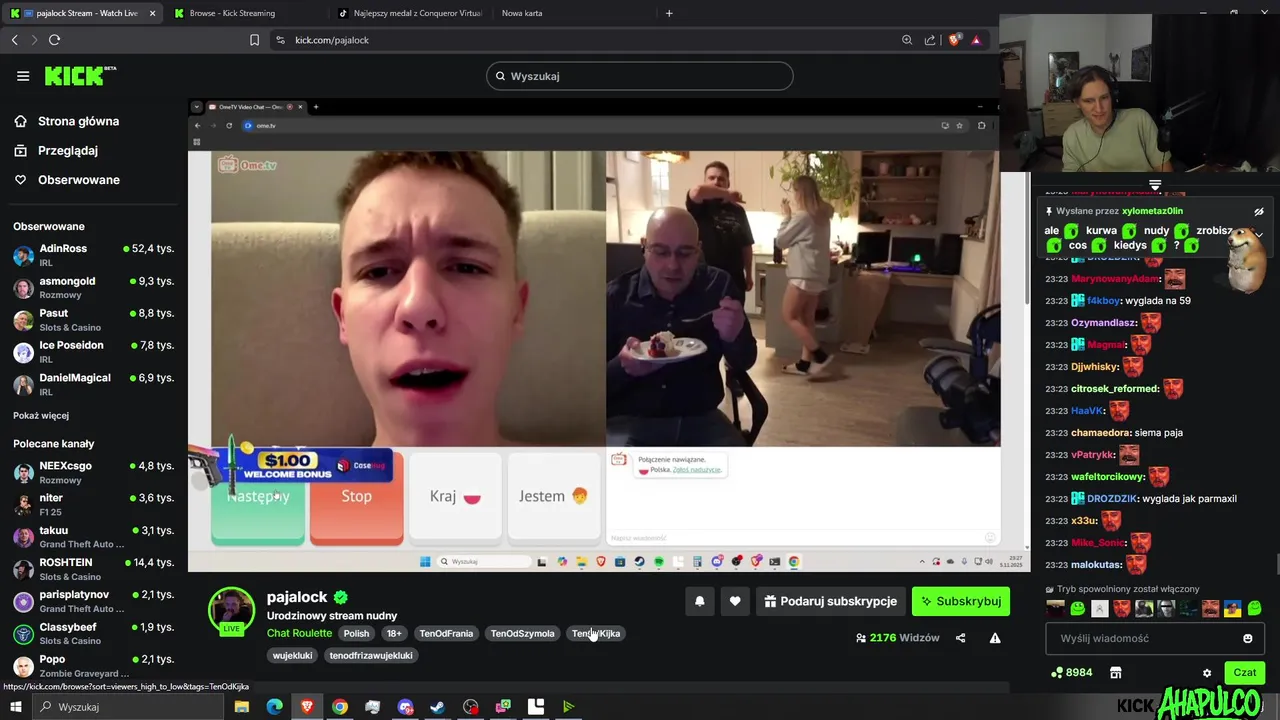Open Windows Start menu
The width and height of the screenshot is (1280, 720).
(x=16, y=707)
